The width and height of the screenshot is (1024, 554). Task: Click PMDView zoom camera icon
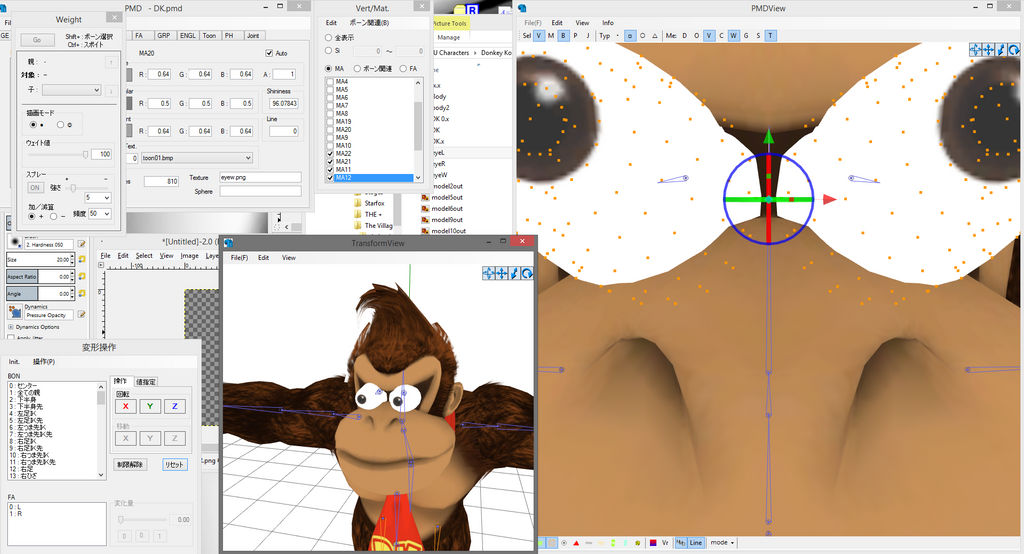1001,50
